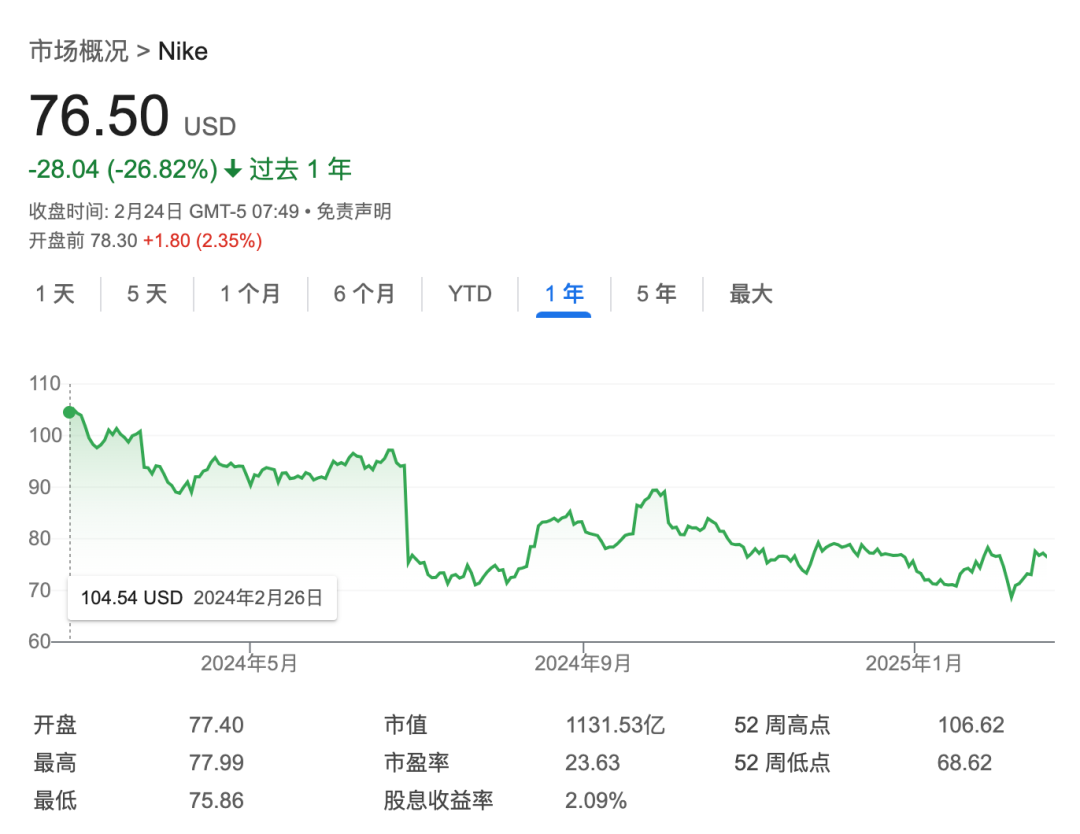Open the 最大 all-time chart range
The width and height of the screenshot is (1080, 834).
750,294
